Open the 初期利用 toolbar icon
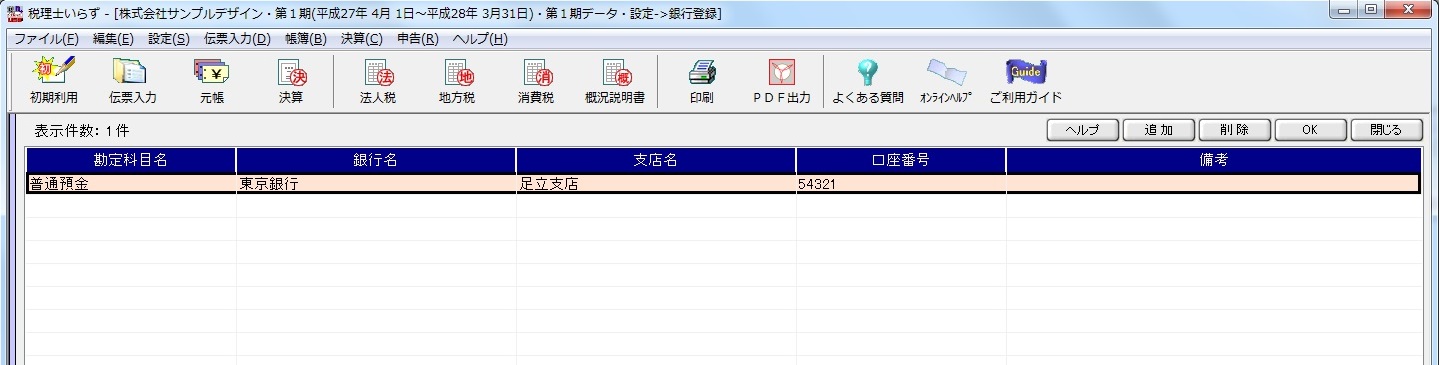1439x365 pixels. coord(53,81)
